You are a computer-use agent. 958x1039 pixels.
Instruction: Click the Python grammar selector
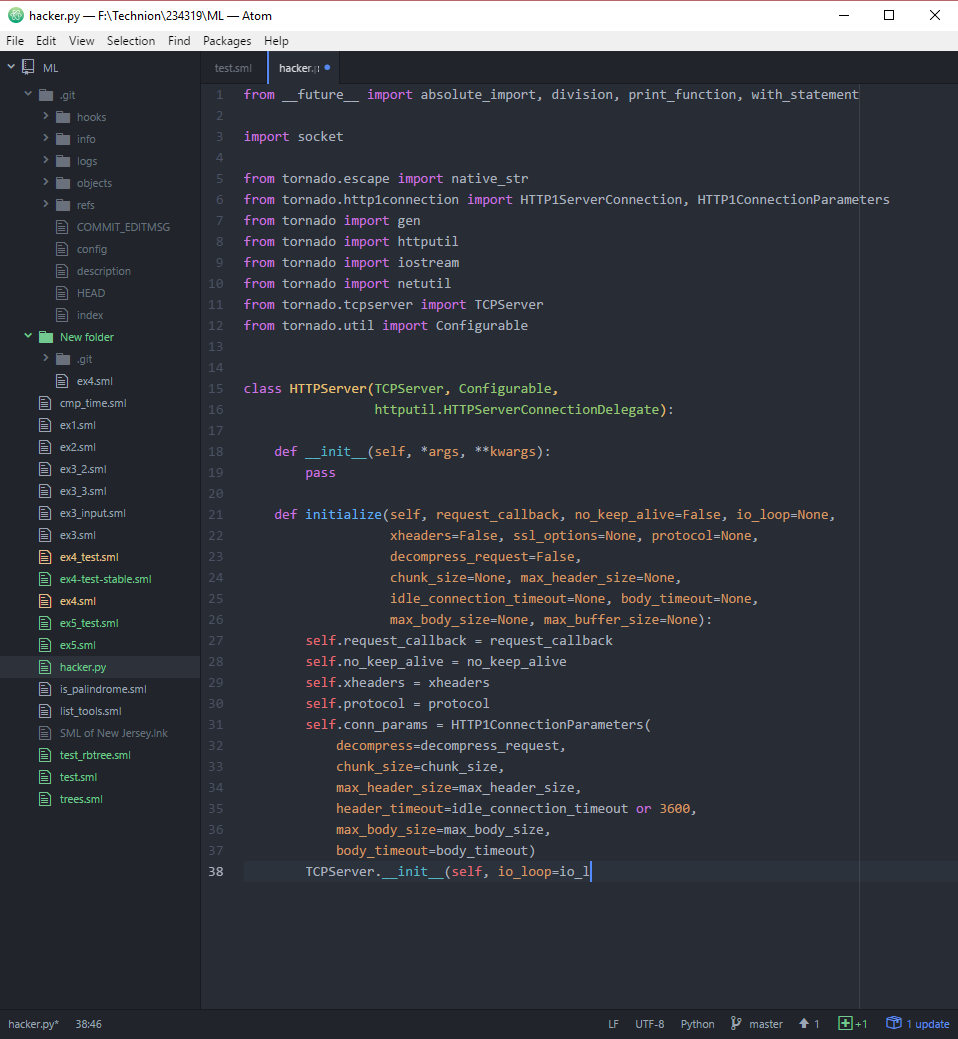(698, 1024)
